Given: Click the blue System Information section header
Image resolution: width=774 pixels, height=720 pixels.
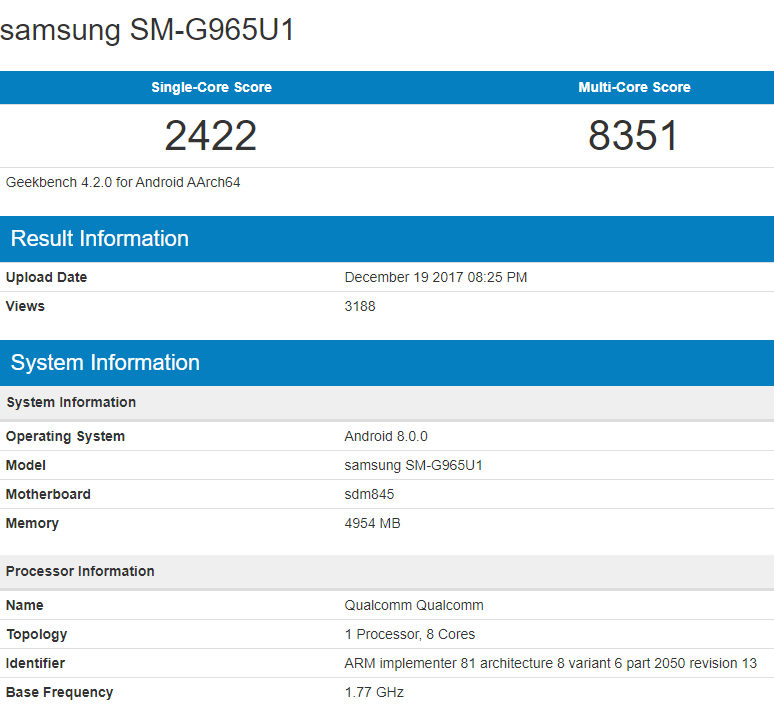Looking at the screenshot, I should click(105, 362).
